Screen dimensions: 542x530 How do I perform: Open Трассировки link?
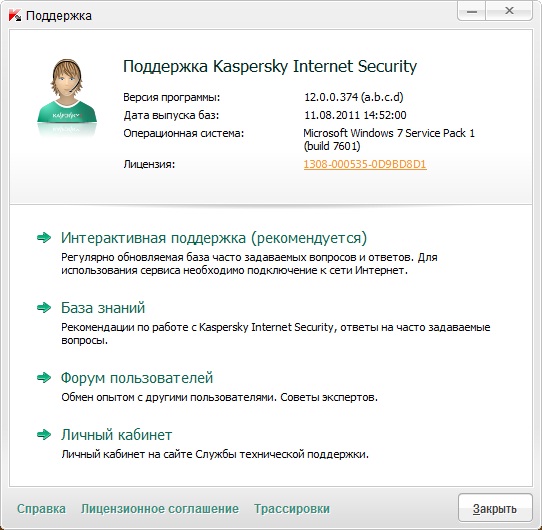292,509
